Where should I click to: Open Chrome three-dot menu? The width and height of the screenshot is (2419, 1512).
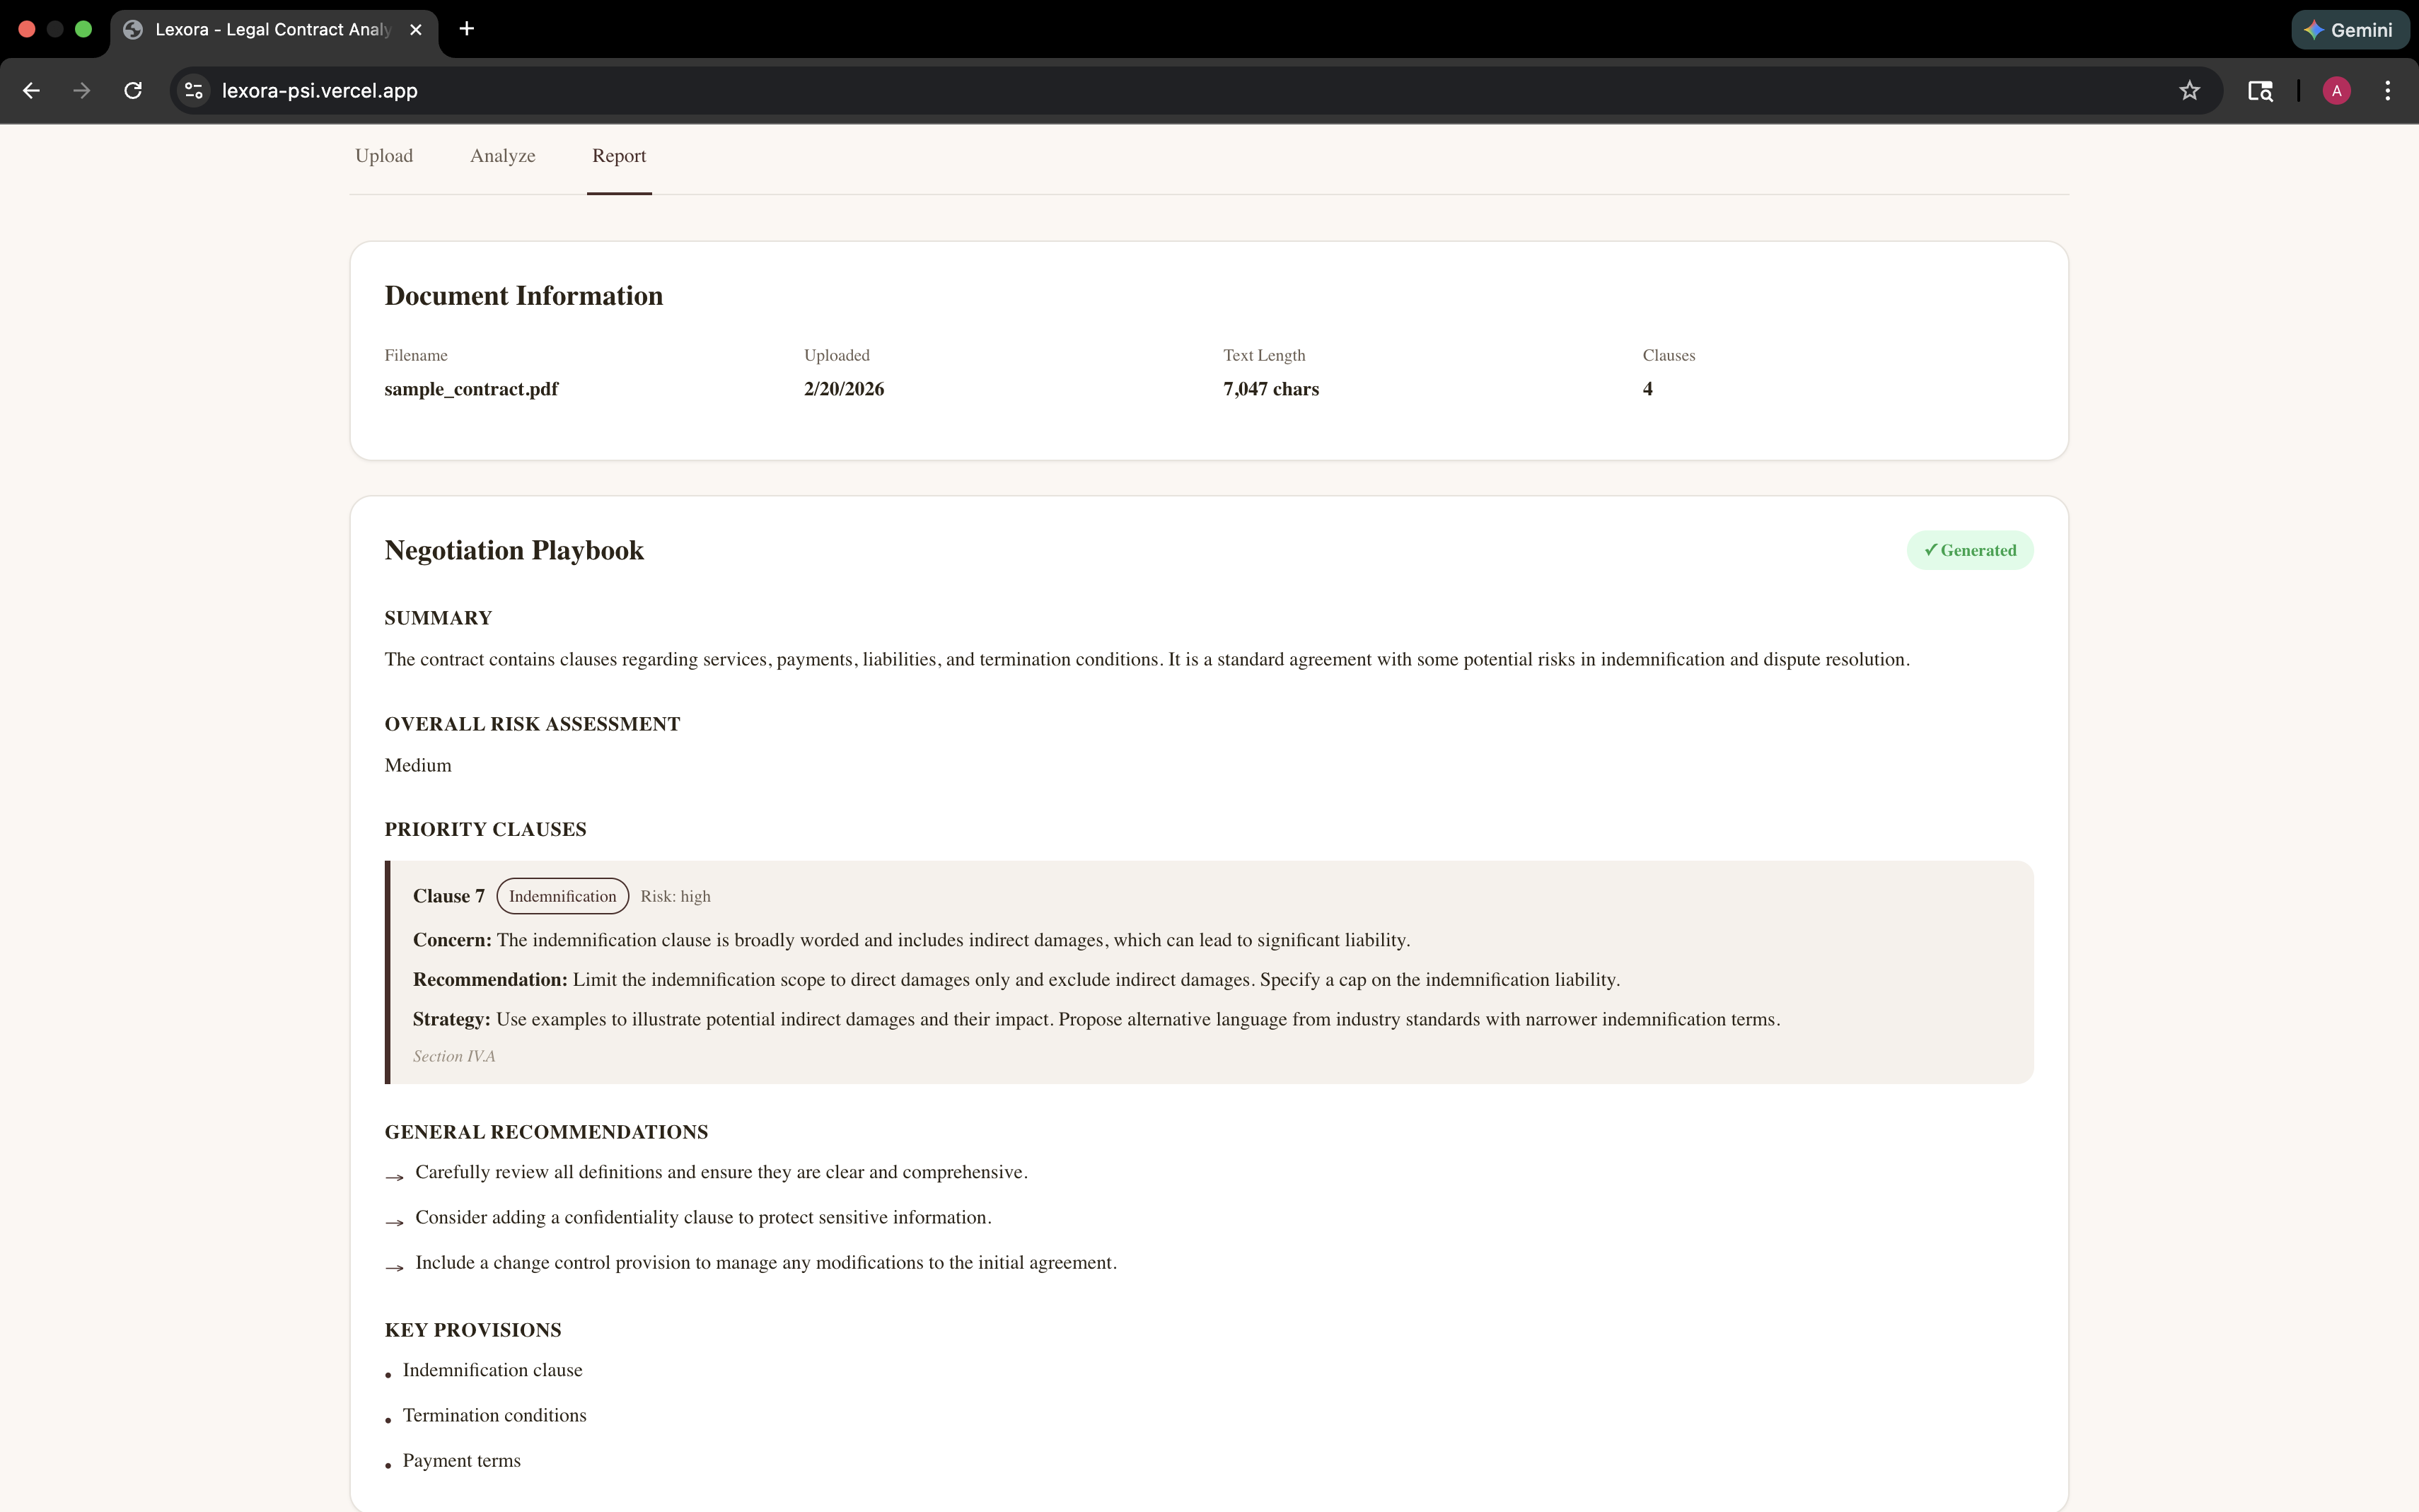tap(2388, 91)
